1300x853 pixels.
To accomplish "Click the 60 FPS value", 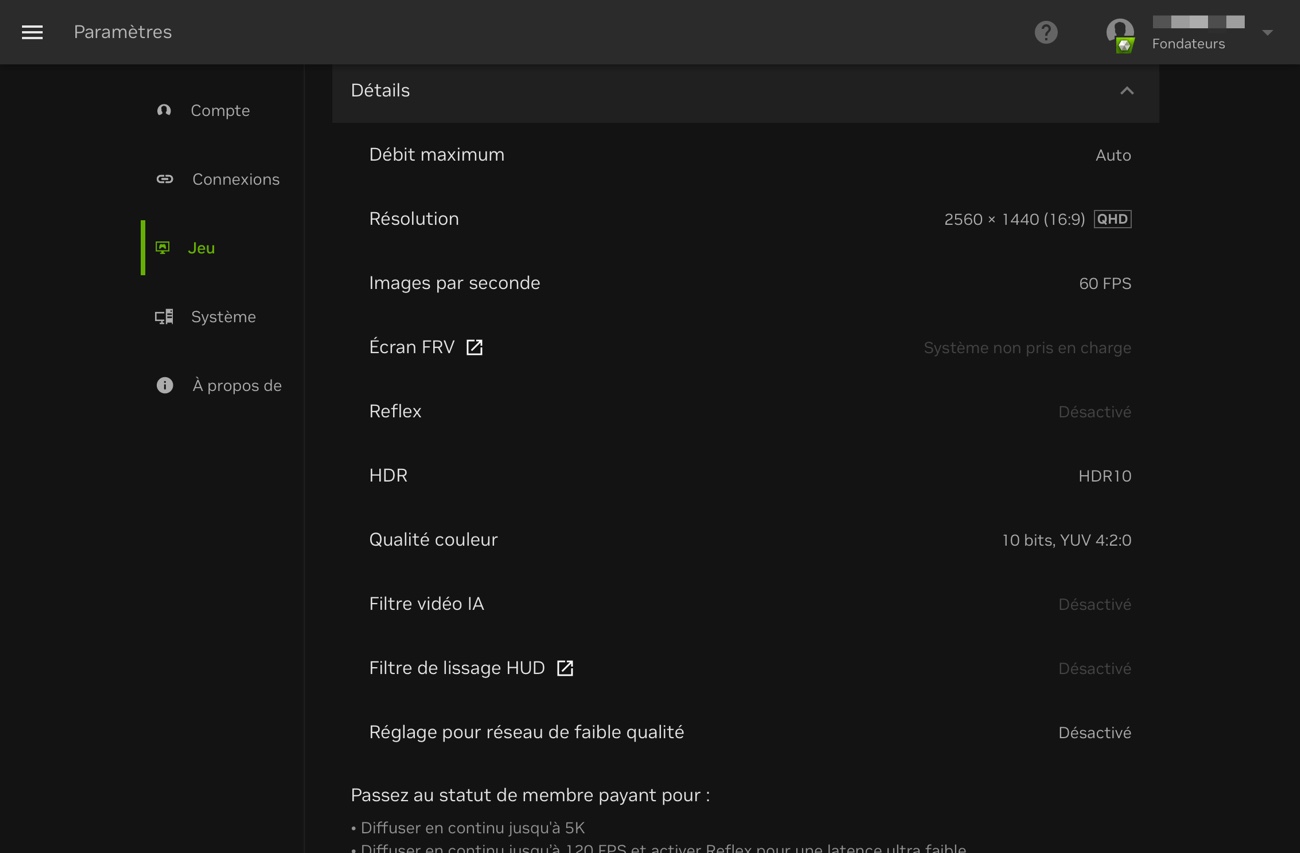I will tap(1104, 284).
